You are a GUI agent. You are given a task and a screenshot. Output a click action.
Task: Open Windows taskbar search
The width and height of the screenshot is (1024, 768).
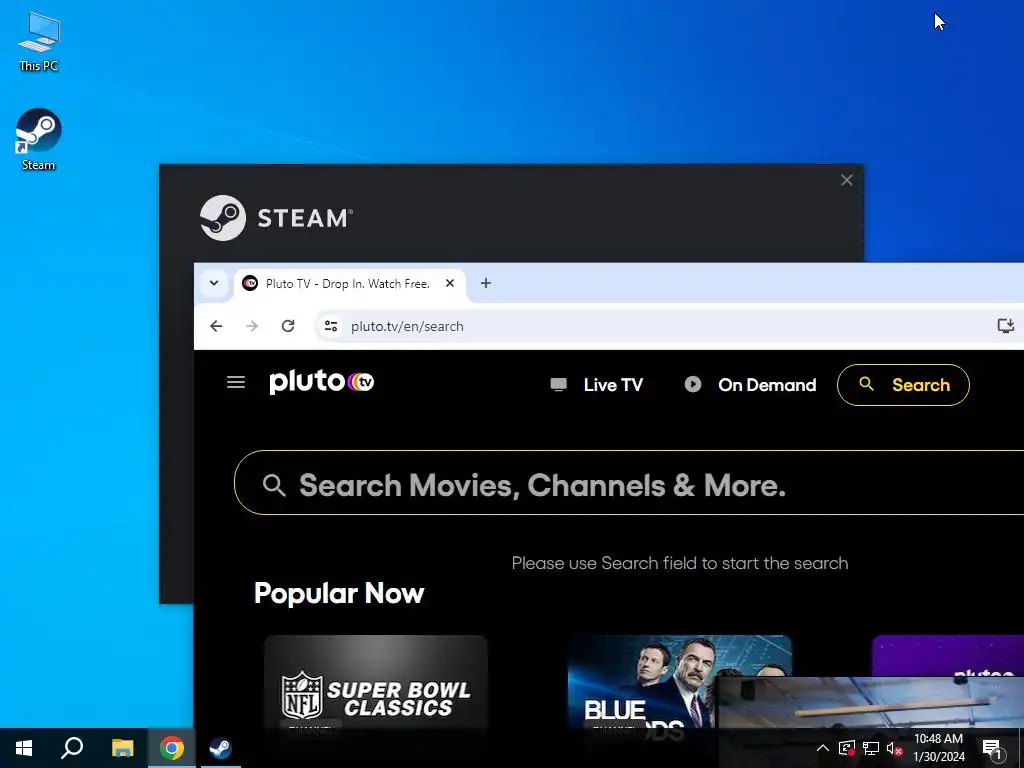(72, 748)
